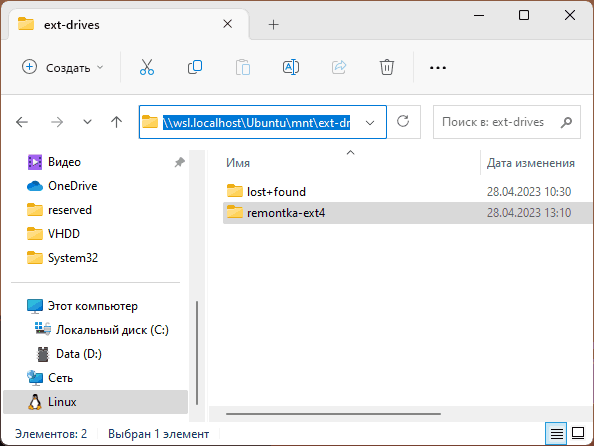Go up one folder level
Viewport: 594px width, 446px height.
pyautogui.click(x=117, y=122)
